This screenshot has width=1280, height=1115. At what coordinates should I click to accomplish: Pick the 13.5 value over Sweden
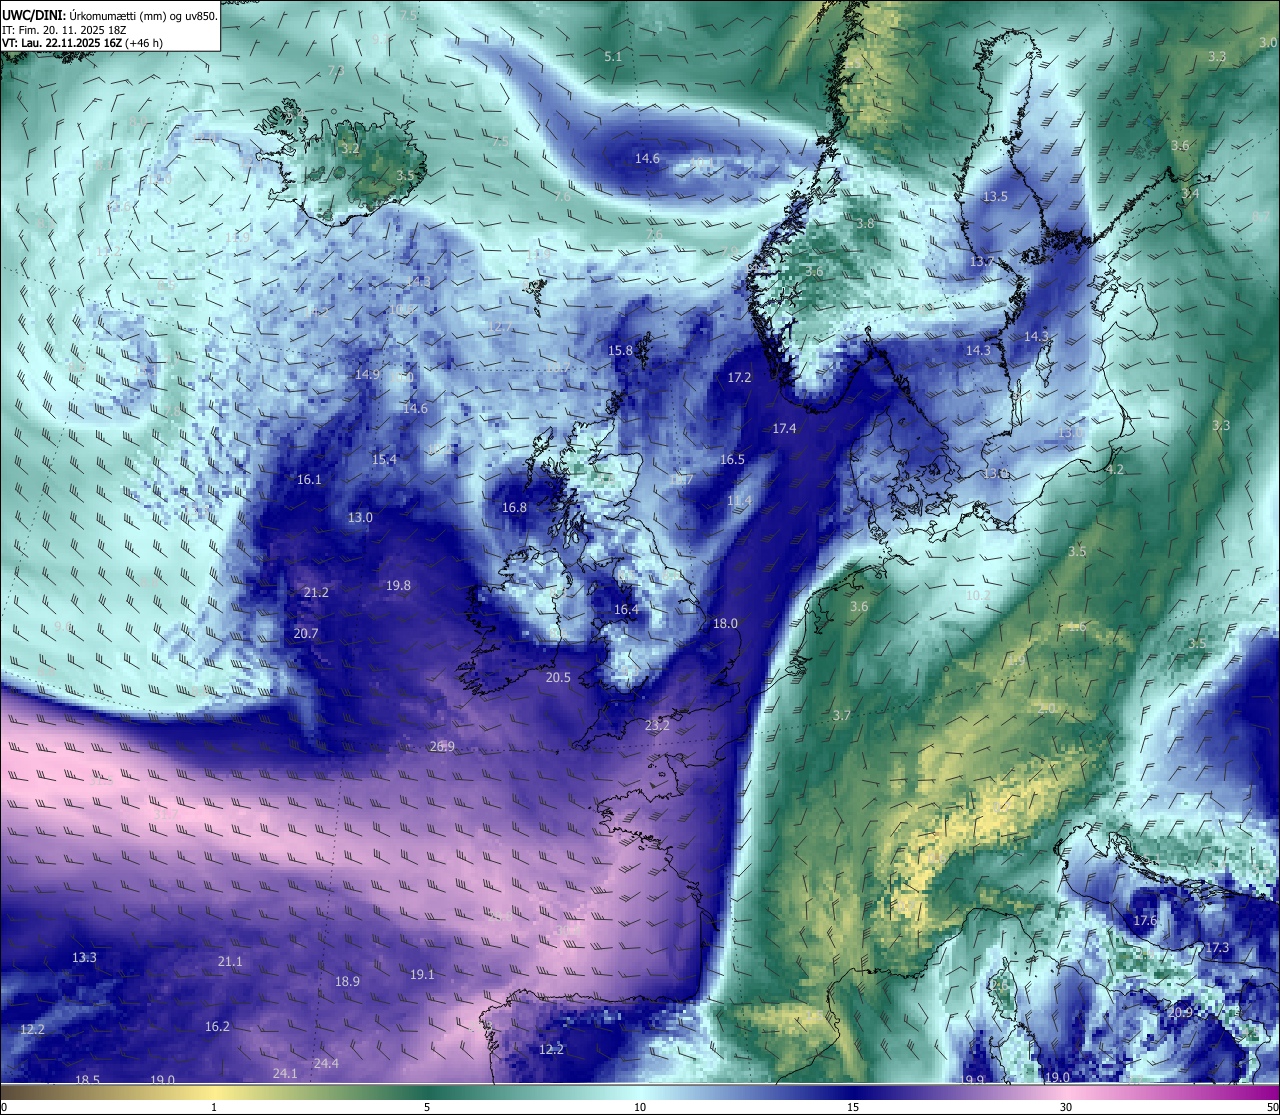(995, 197)
